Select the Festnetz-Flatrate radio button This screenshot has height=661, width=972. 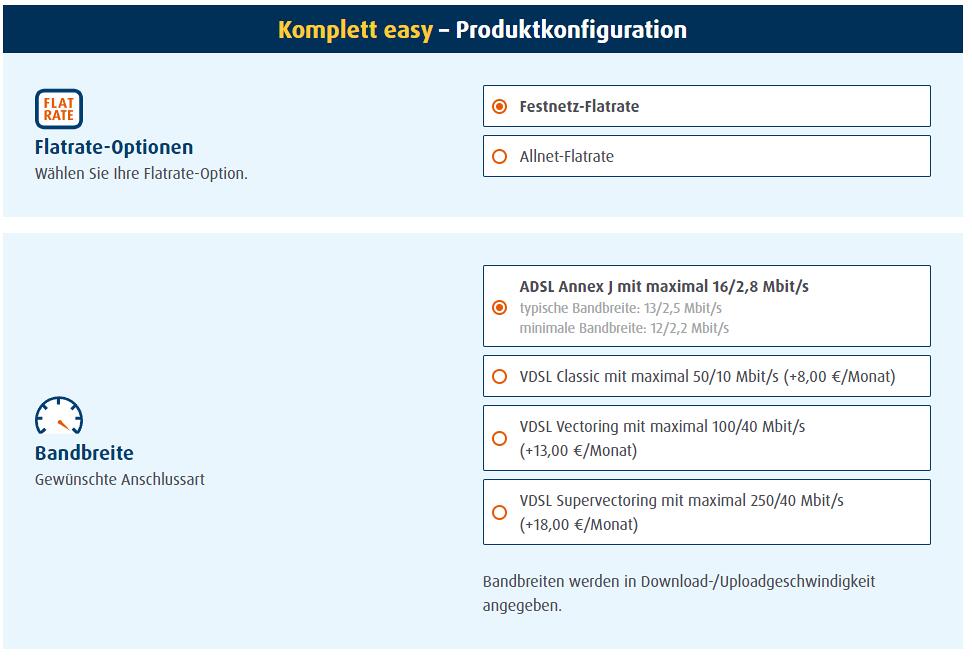click(500, 107)
